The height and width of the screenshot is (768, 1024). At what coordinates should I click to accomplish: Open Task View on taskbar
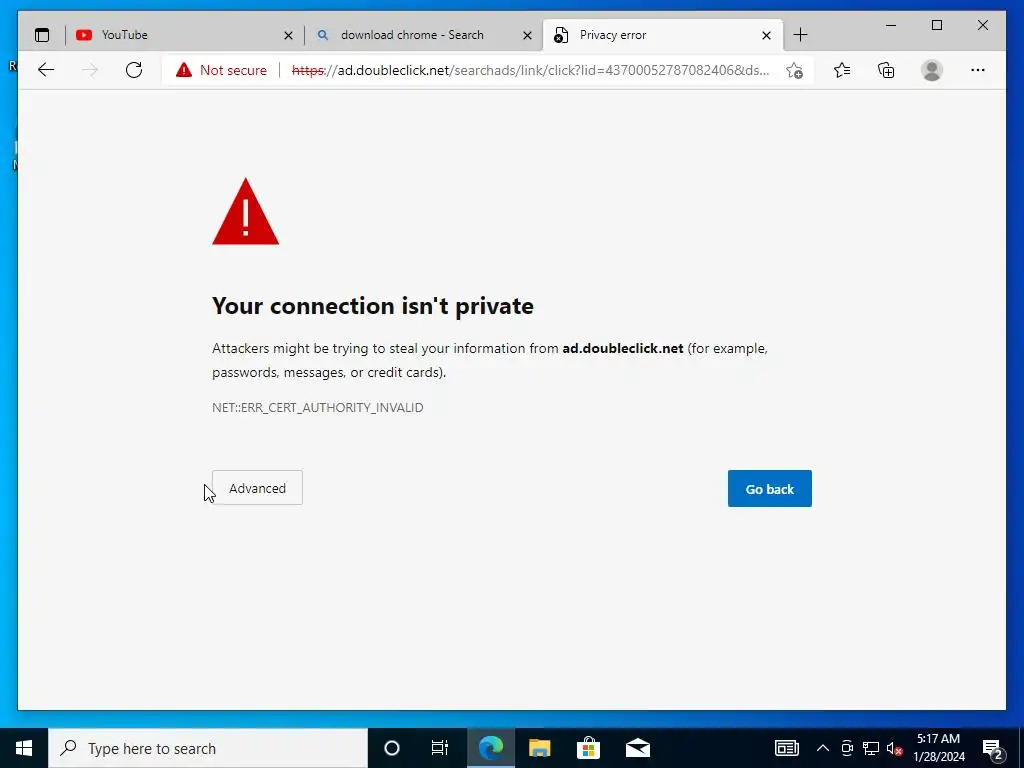[440, 748]
